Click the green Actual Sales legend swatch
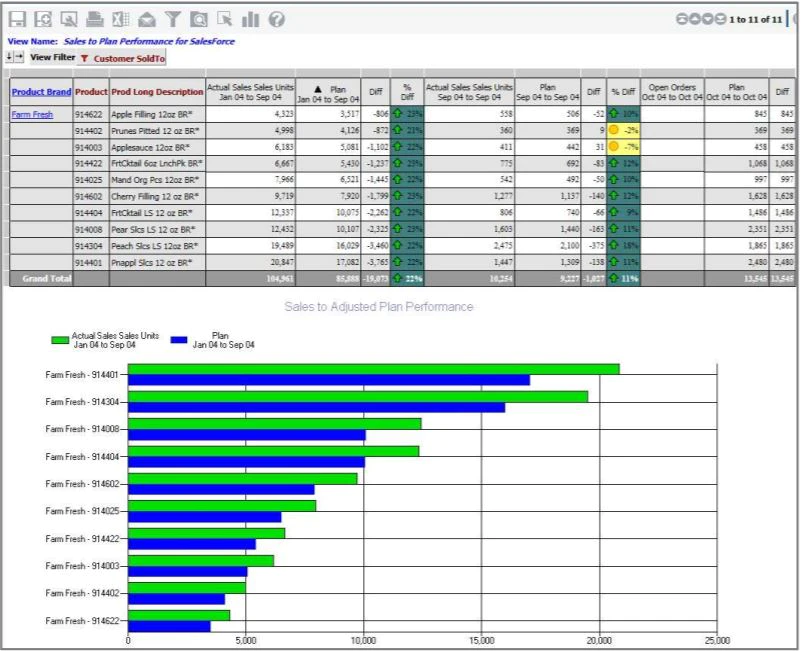The image size is (801, 651). (x=60, y=340)
